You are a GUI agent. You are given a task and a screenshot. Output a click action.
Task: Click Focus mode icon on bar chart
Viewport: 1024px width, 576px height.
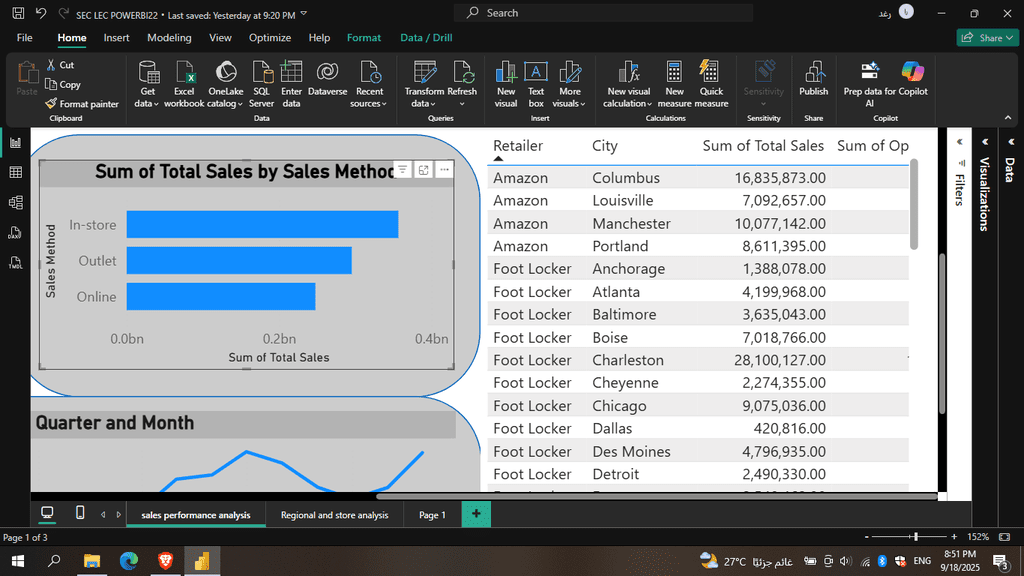coord(424,170)
